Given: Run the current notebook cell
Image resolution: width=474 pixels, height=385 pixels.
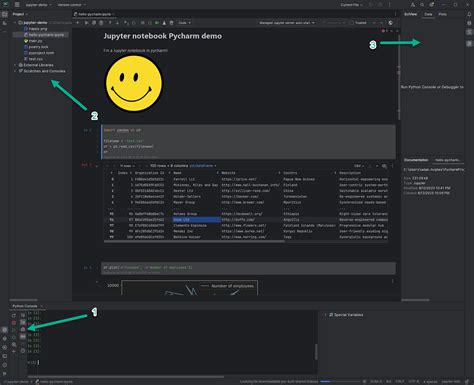Looking at the screenshot, I should pyautogui.click(x=86, y=23).
